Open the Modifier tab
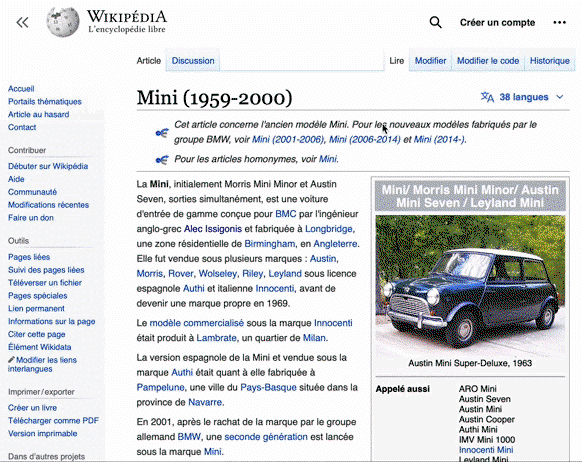The width and height of the screenshot is (582, 462). coord(430,60)
